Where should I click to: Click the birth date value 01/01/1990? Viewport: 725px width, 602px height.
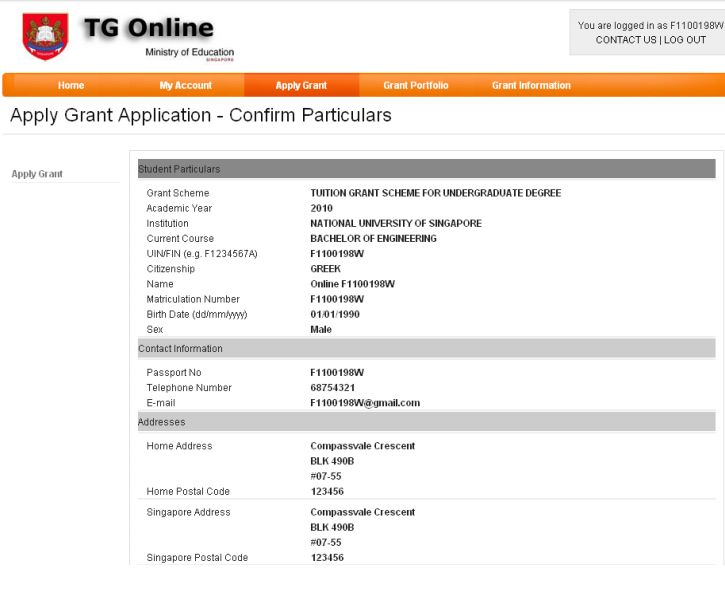(335, 314)
